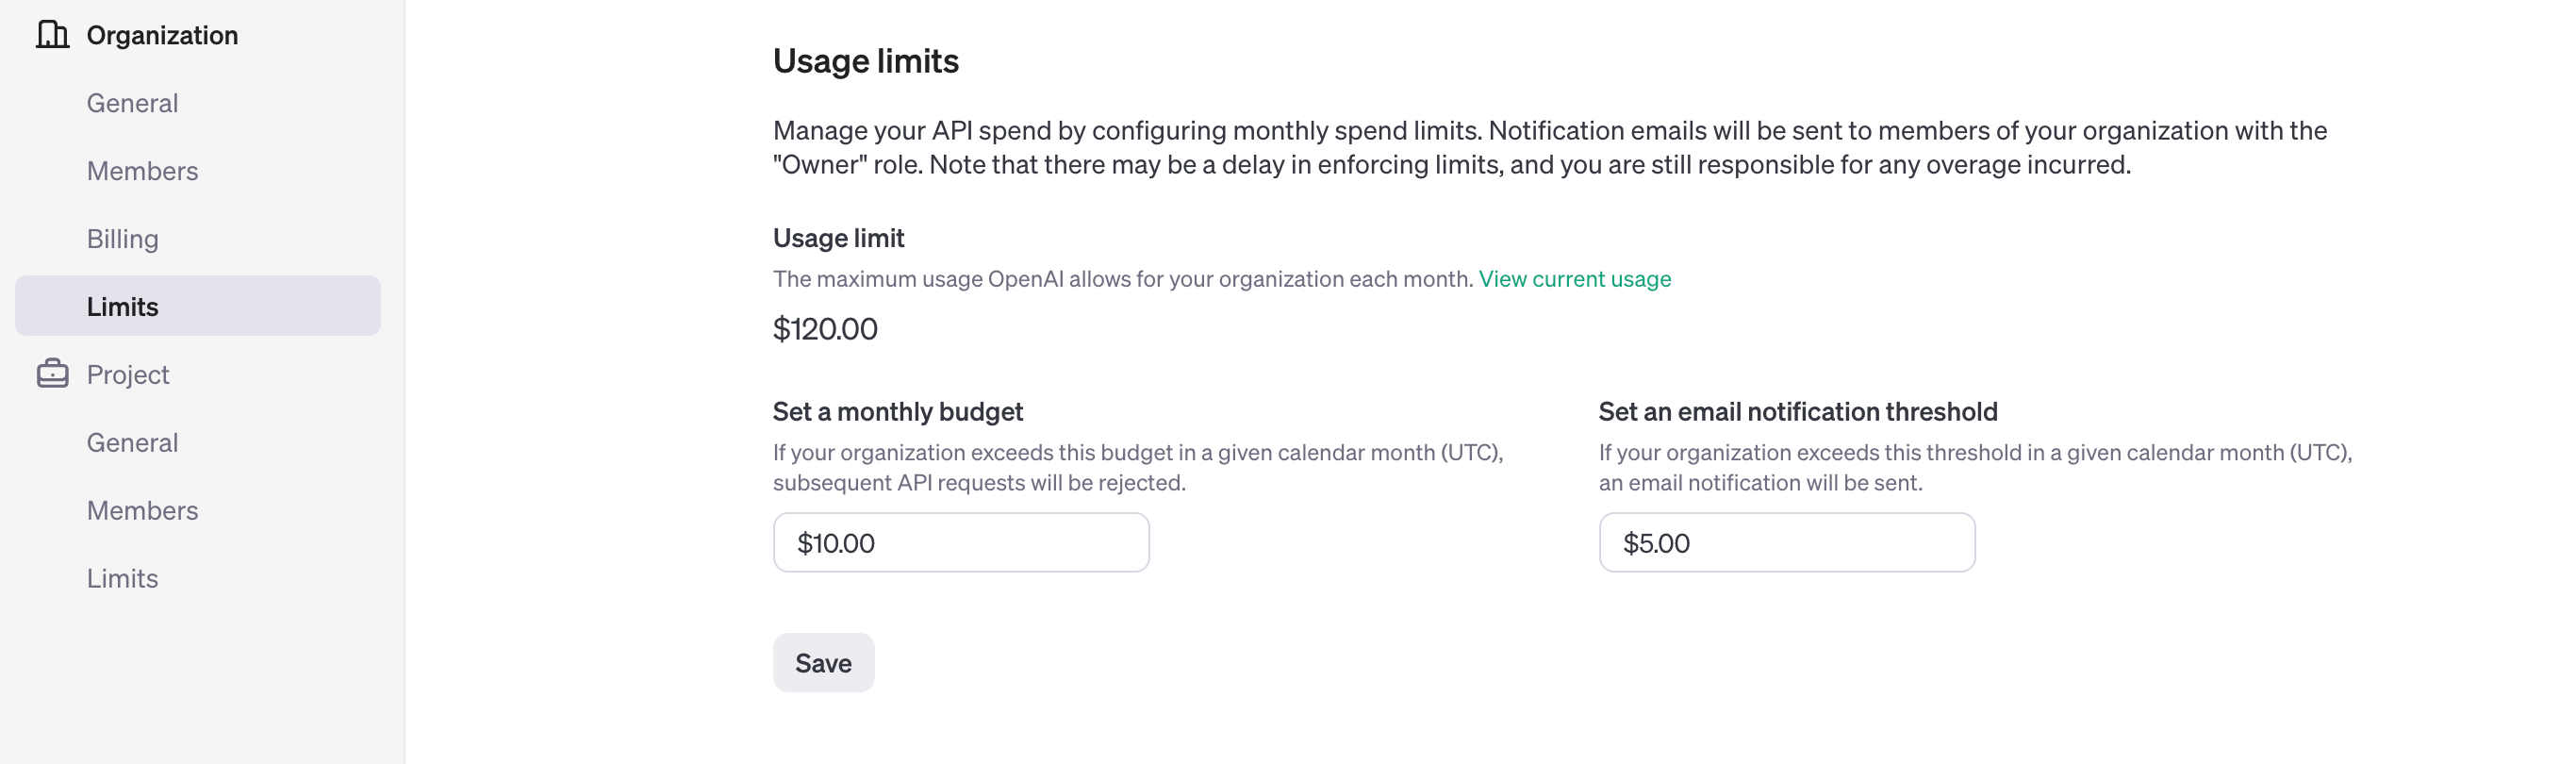2576x764 pixels.
Task: Click the Organization building icon
Action: coord(52,35)
